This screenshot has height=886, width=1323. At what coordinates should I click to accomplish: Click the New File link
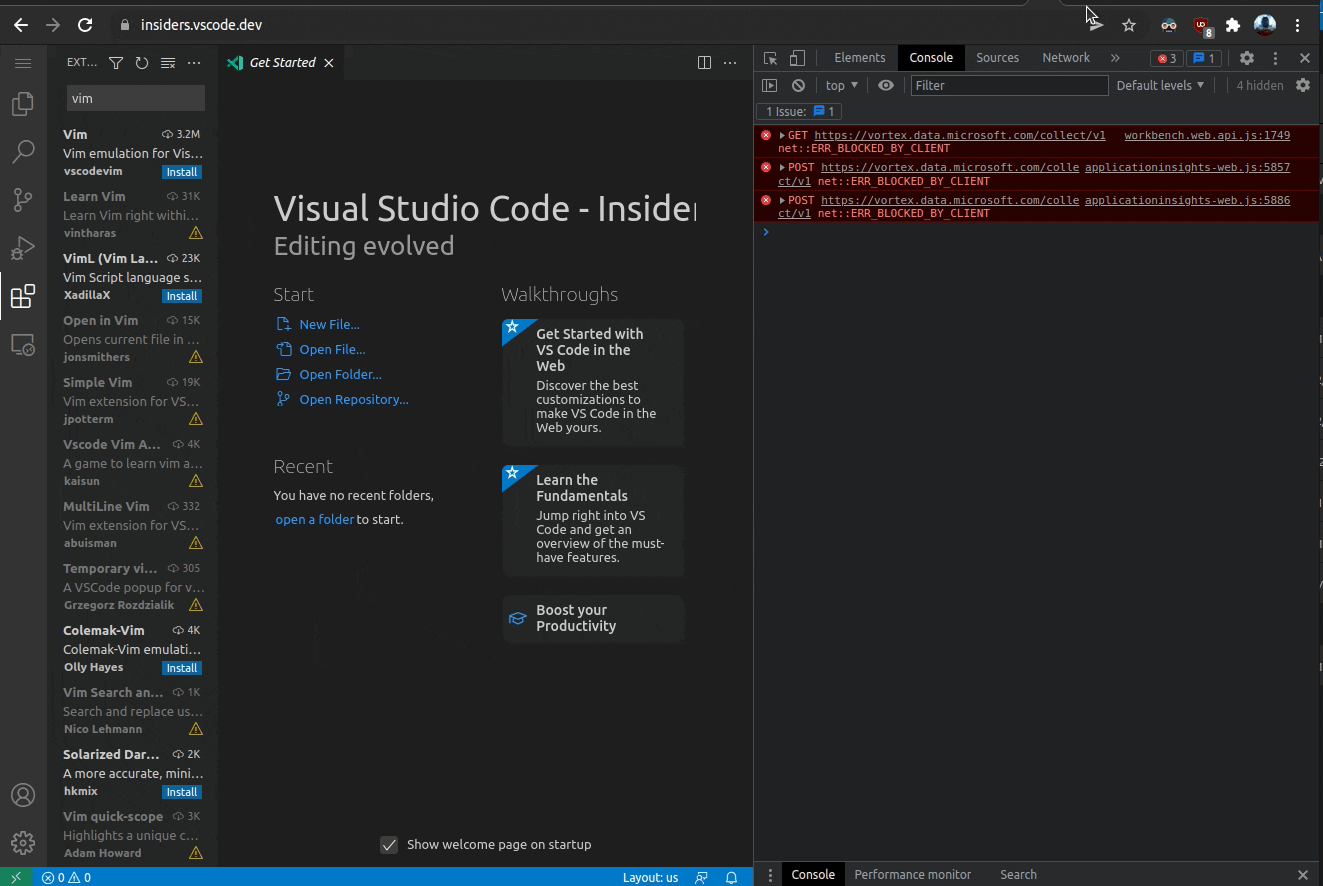click(x=329, y=325)
